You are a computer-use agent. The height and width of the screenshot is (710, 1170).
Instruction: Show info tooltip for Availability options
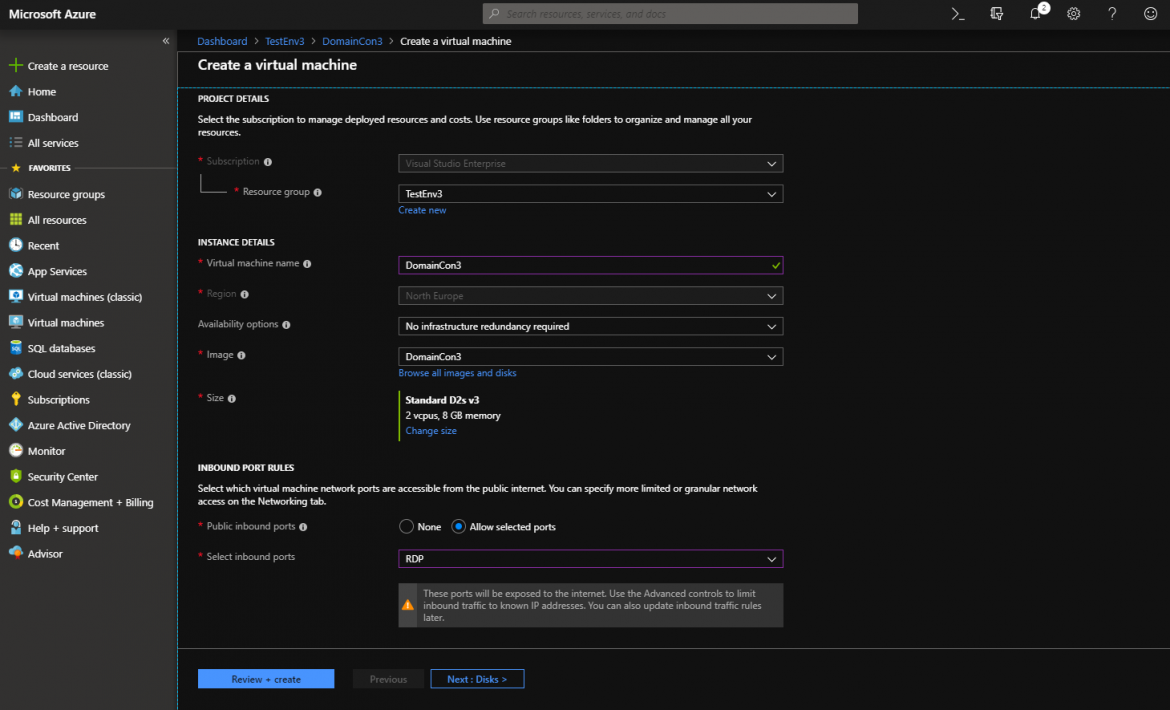(x=286, y=325)
